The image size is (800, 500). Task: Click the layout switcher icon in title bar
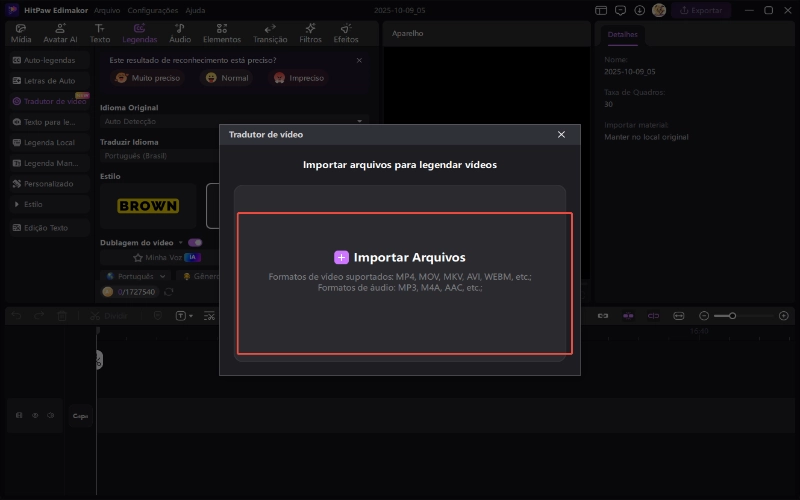[601, 10]
